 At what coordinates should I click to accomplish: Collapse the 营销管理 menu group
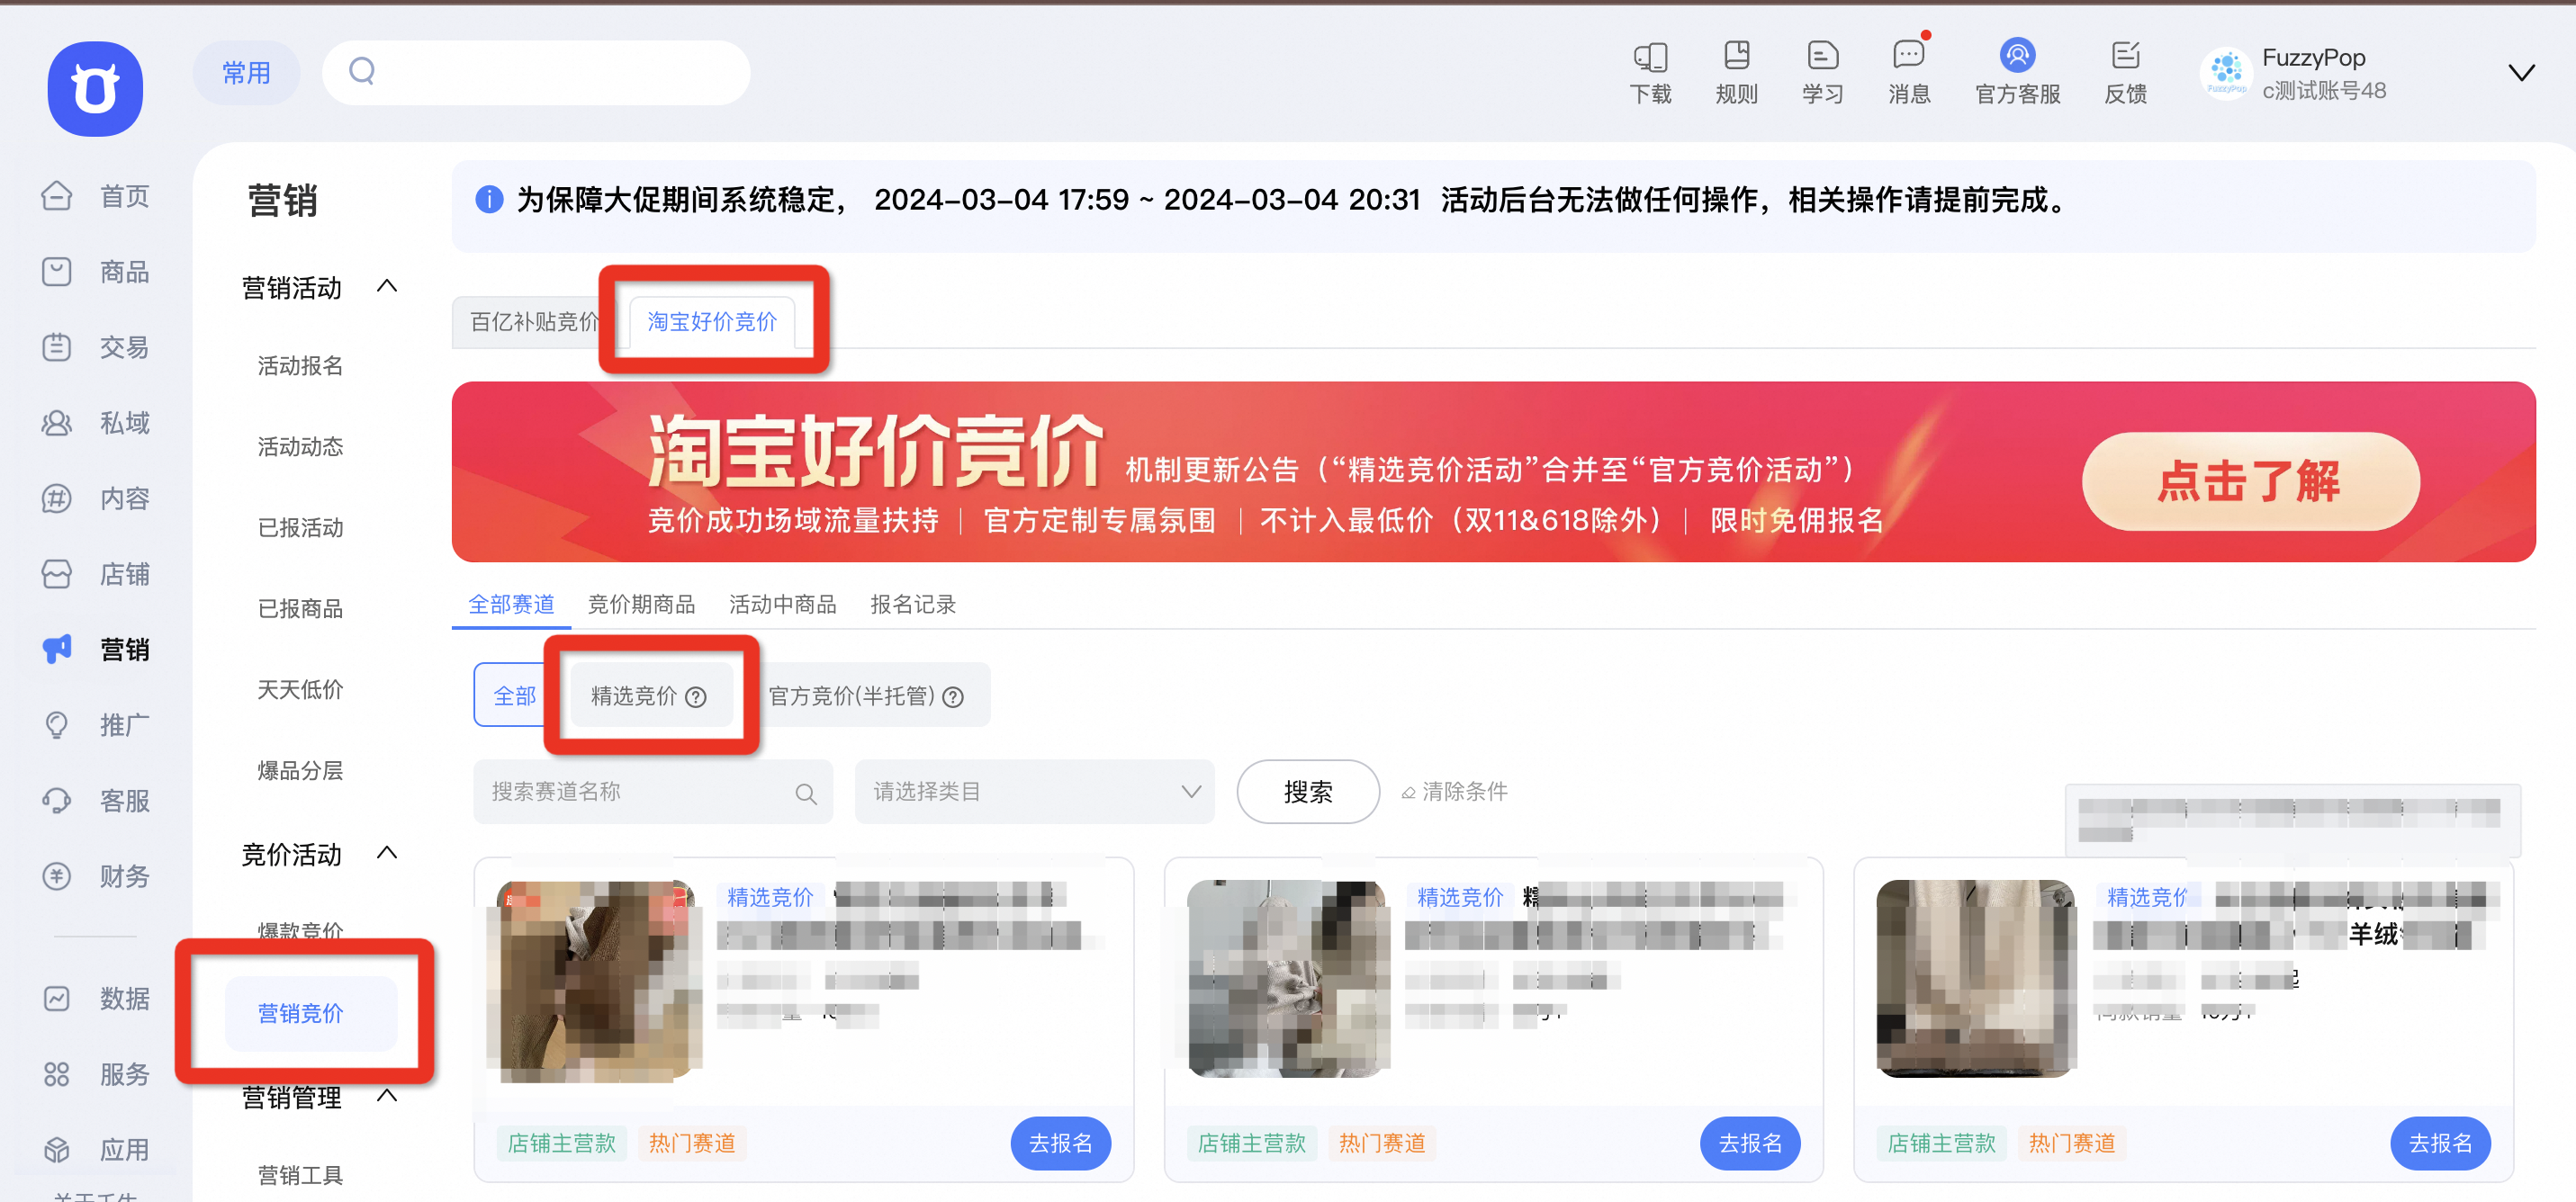click(387, 1096)
